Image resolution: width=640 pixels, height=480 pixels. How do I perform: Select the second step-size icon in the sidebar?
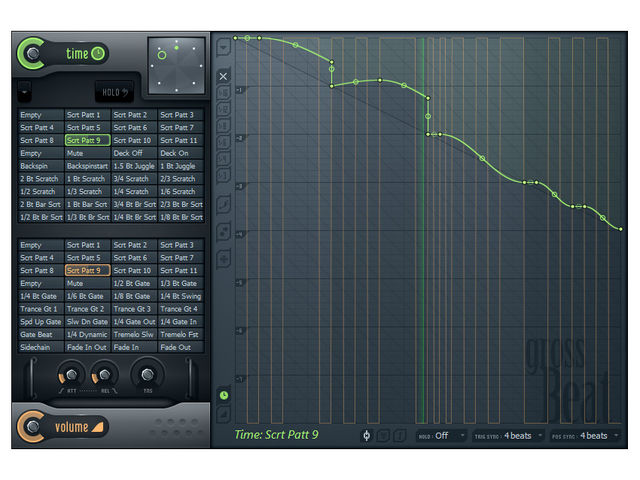(223, 109)
